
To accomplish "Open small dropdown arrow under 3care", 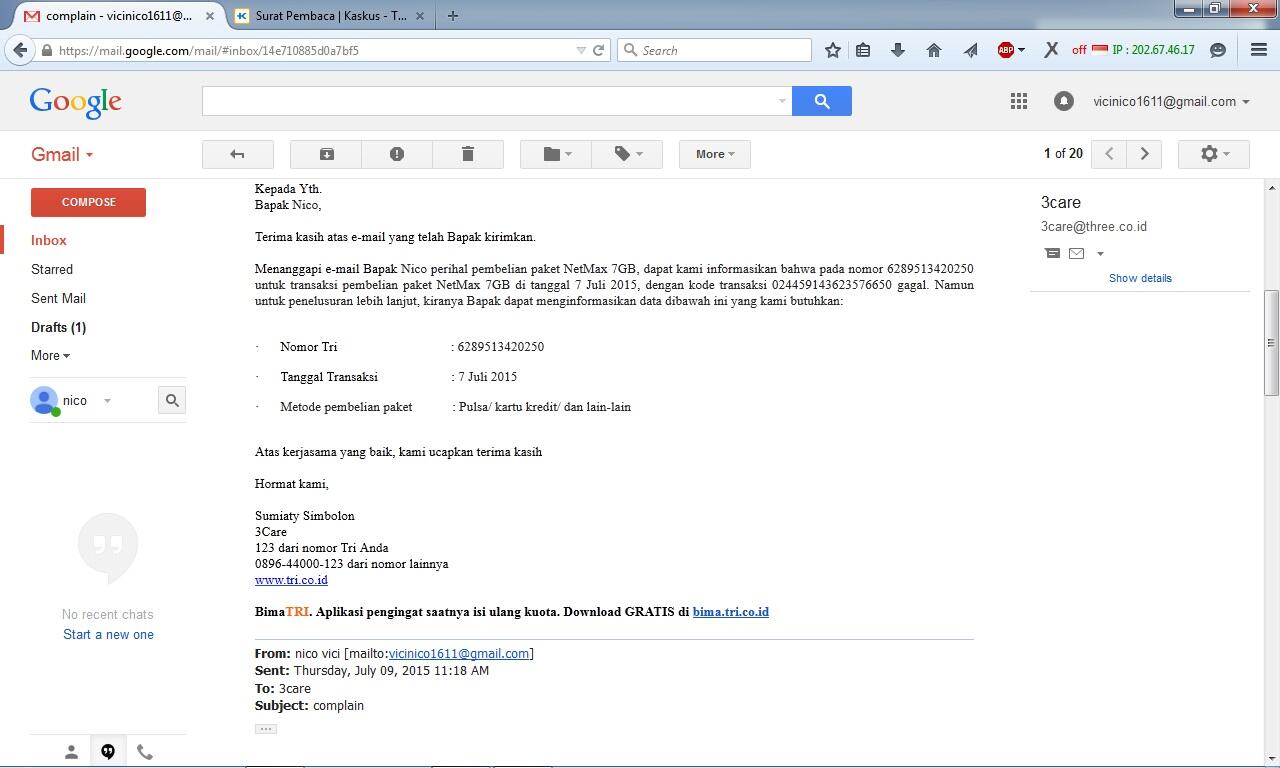I will click(x=1100, y=254).
